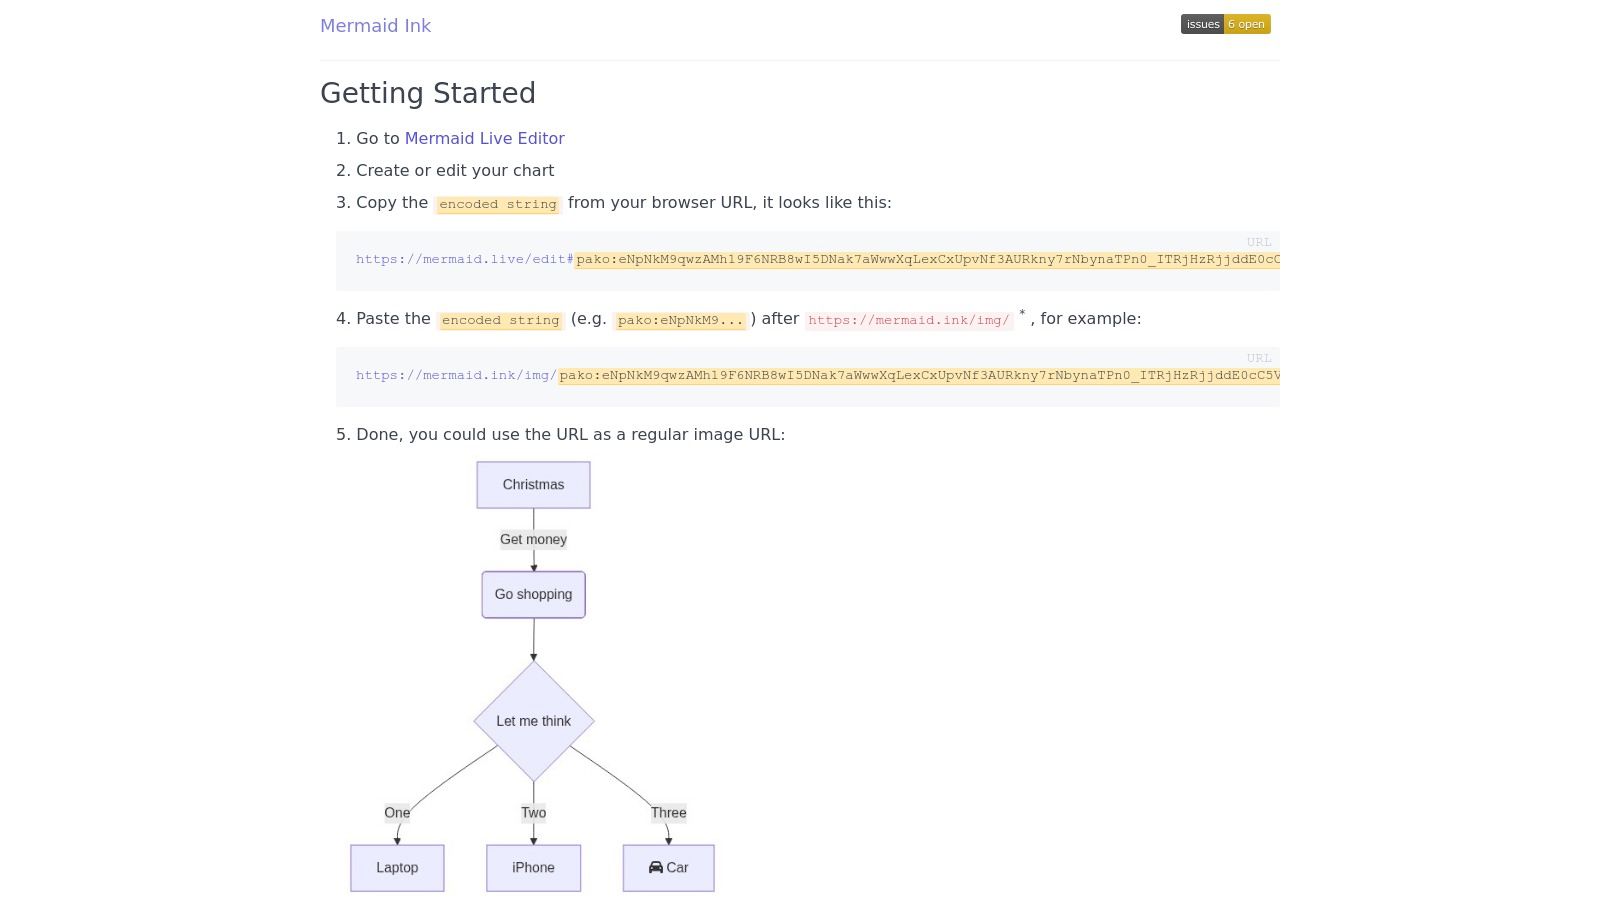Screen dimensions: 1600x900
Task: Click the Christmas flowchart node
Action: [533, 485]
